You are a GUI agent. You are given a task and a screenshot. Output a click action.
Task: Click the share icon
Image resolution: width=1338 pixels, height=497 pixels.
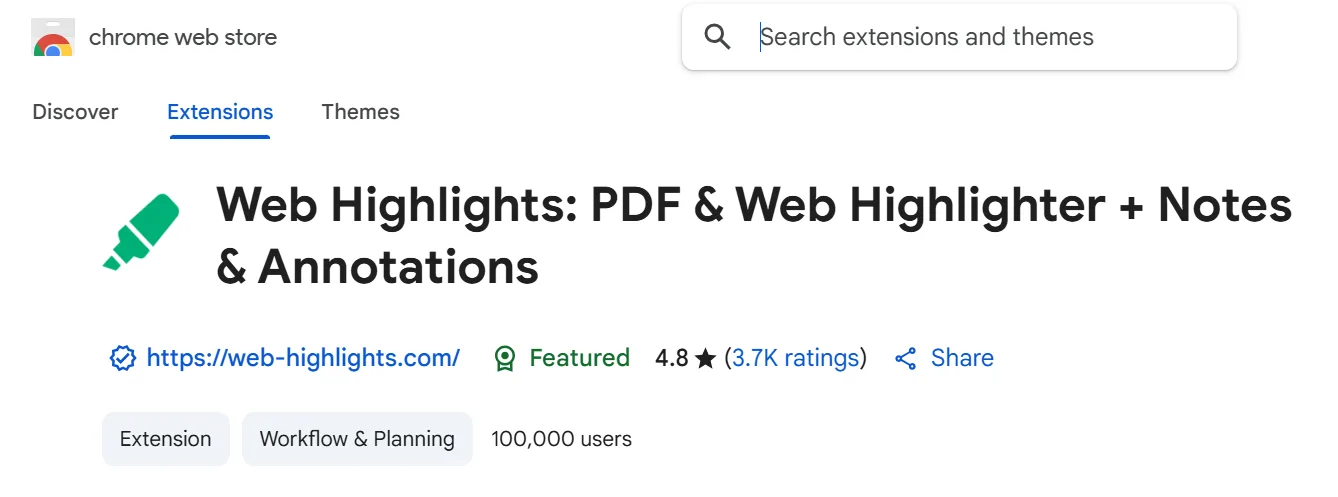click(x=906, y=358)
